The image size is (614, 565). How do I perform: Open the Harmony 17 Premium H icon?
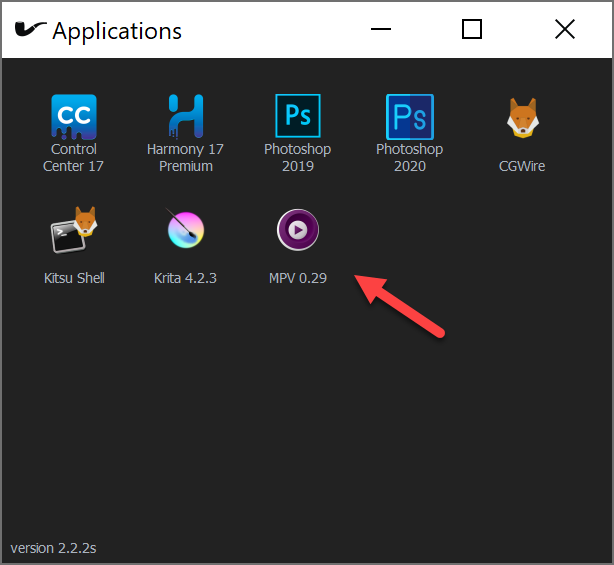pyautogui.click(x=186, y=117)
